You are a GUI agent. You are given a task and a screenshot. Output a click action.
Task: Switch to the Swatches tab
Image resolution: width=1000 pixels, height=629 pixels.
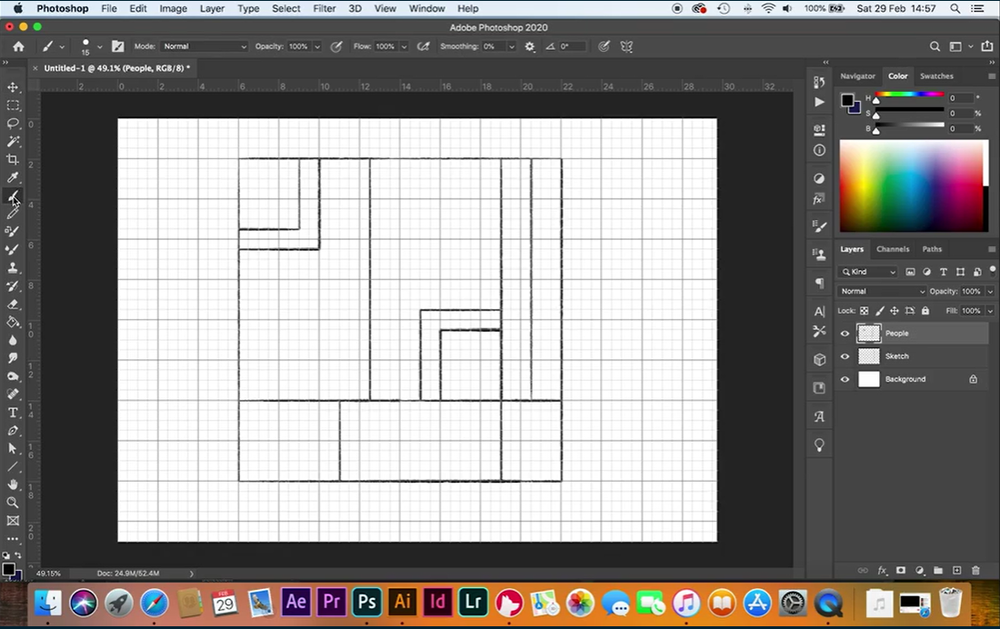click(x=936, y=76)
